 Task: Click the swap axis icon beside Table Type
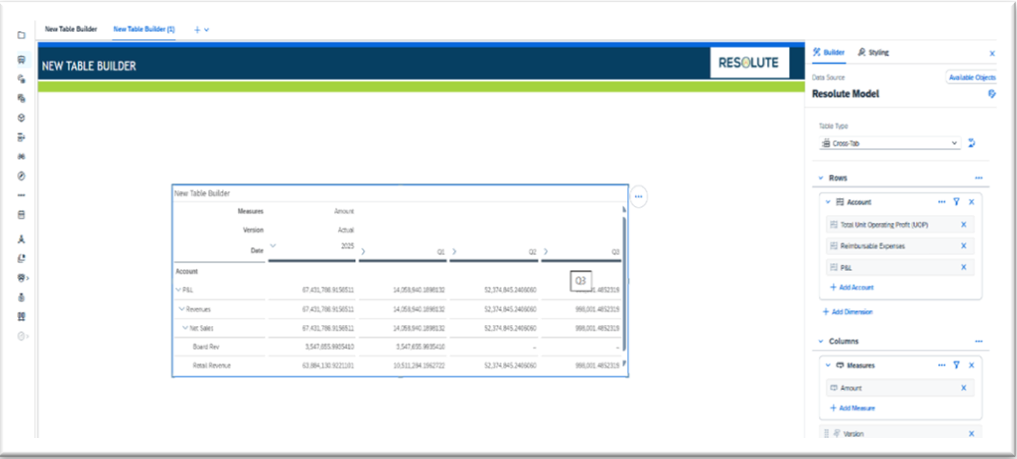click(972, 143)
